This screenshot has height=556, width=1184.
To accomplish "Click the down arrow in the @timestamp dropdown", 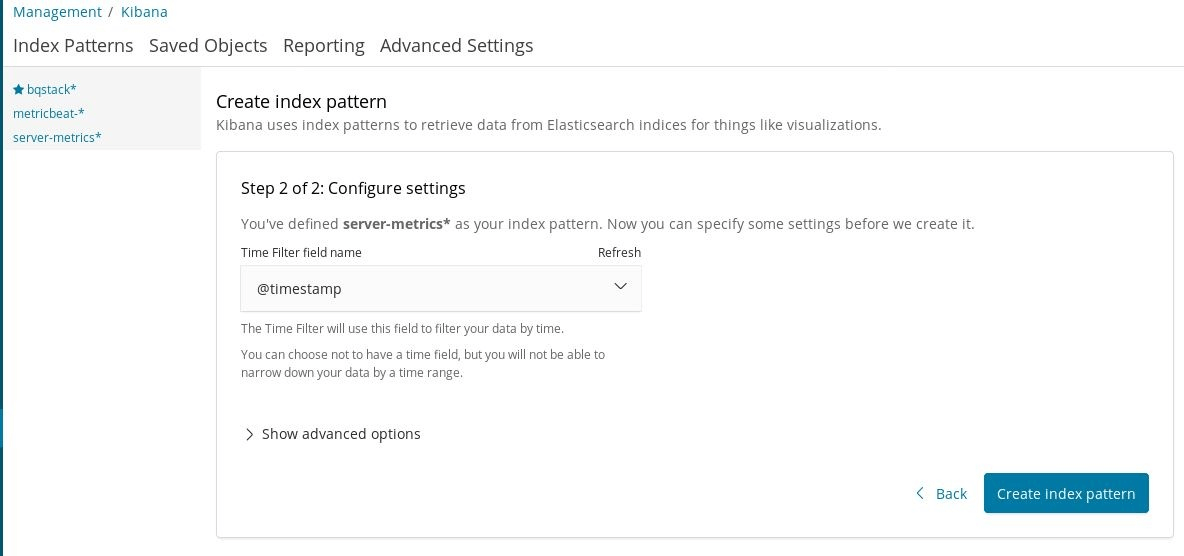I will (620, 287).
